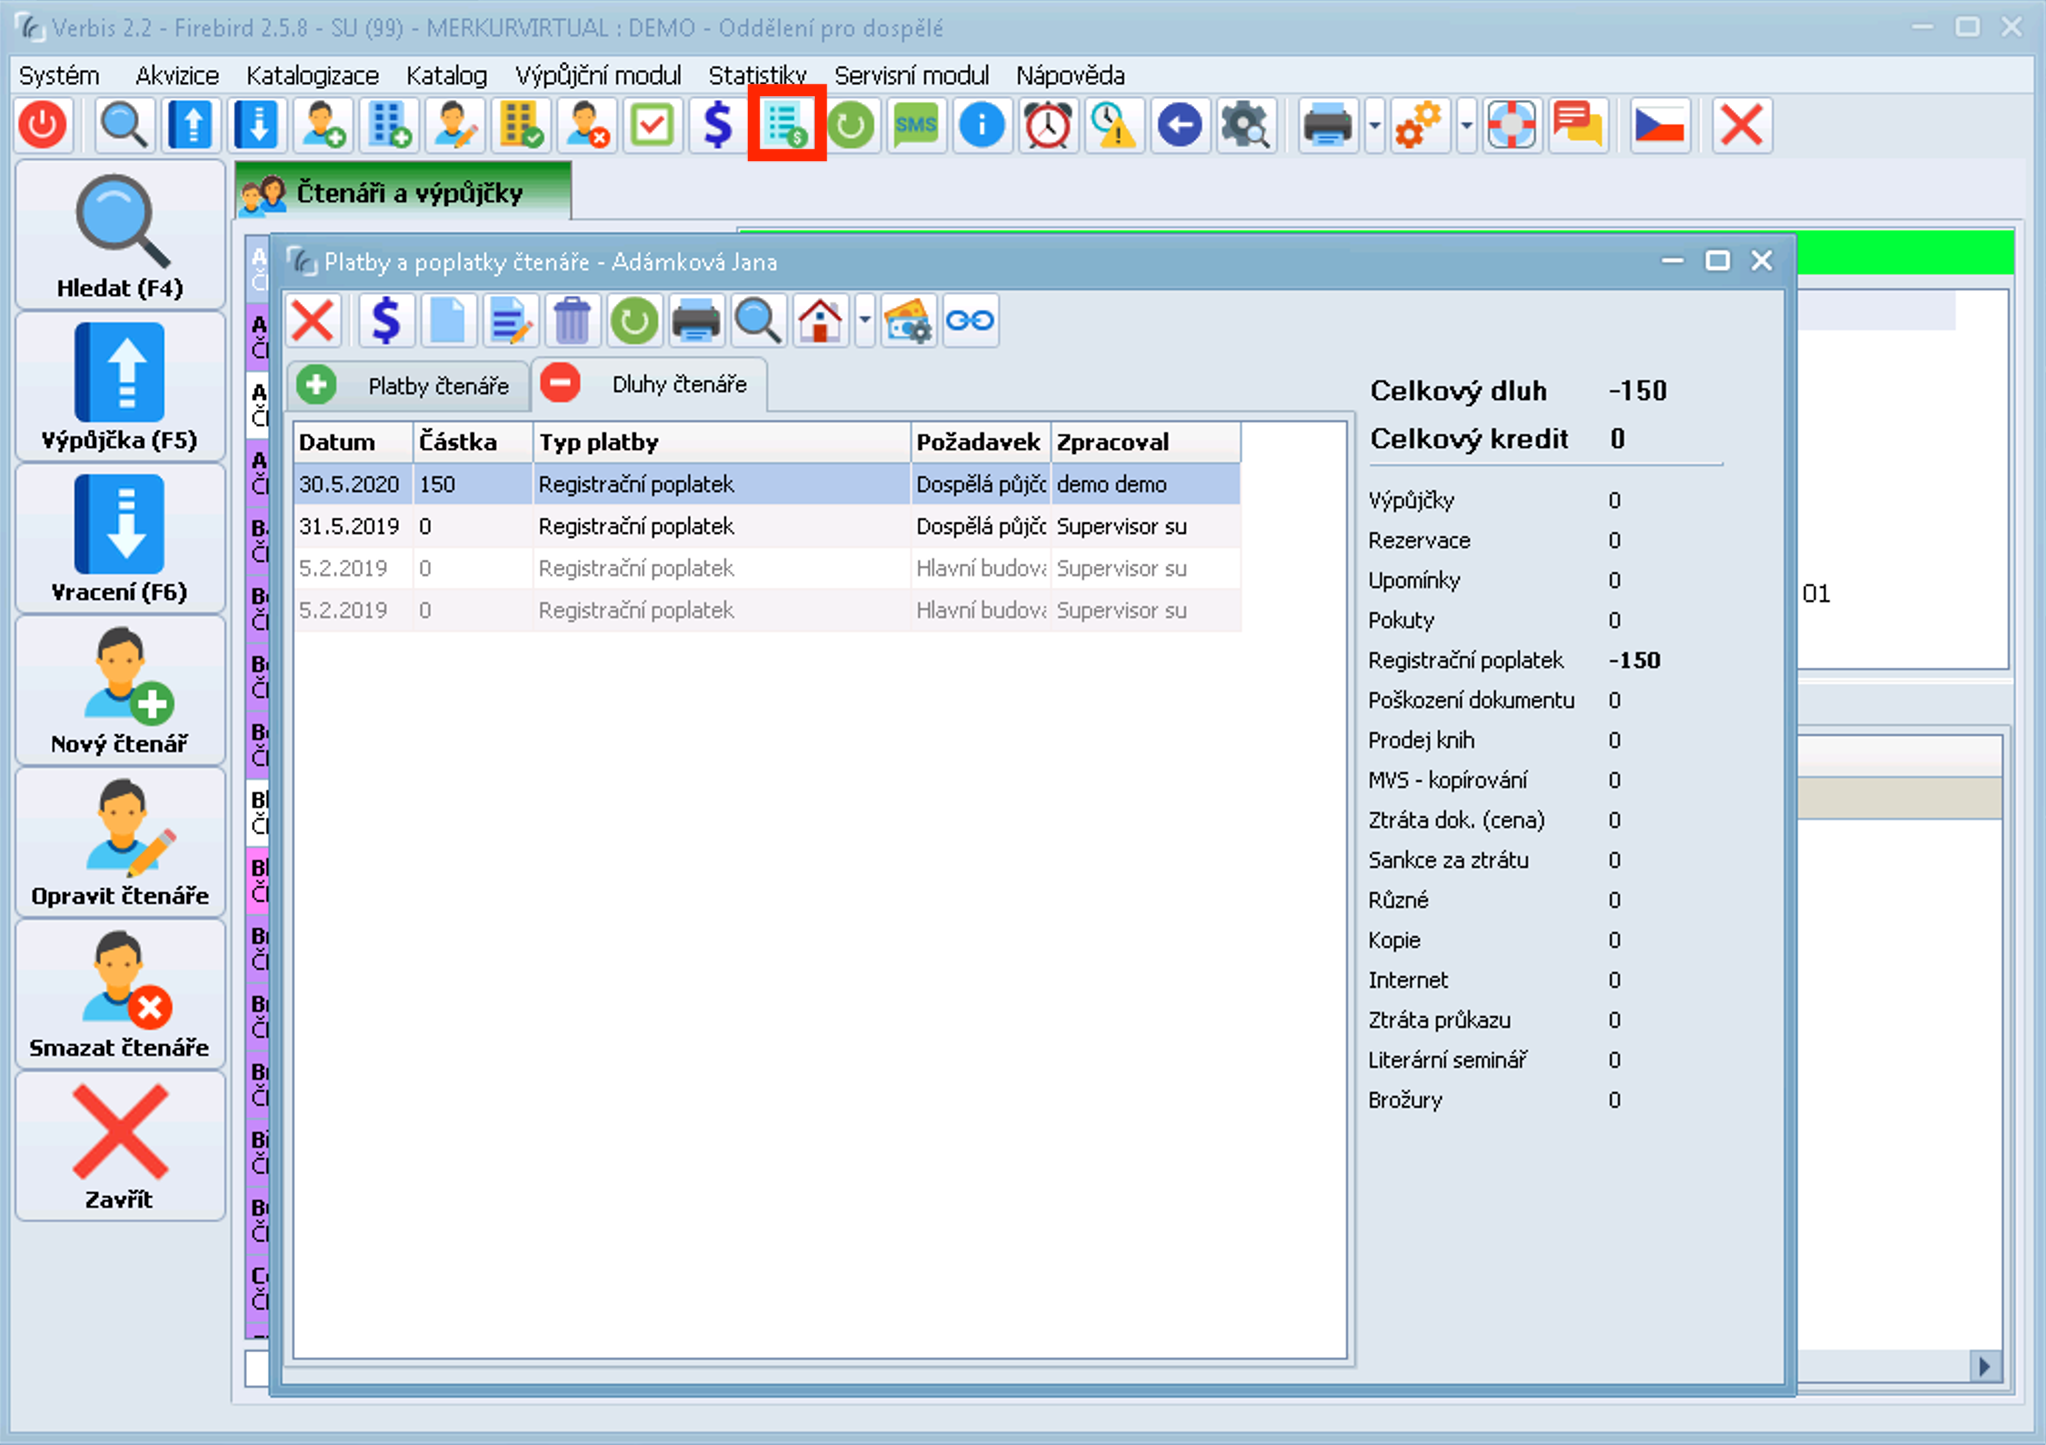2046x1445 pixels.
Task: Click the wallet with gear icon in payments dialog
Action: [x=908, y=321]
